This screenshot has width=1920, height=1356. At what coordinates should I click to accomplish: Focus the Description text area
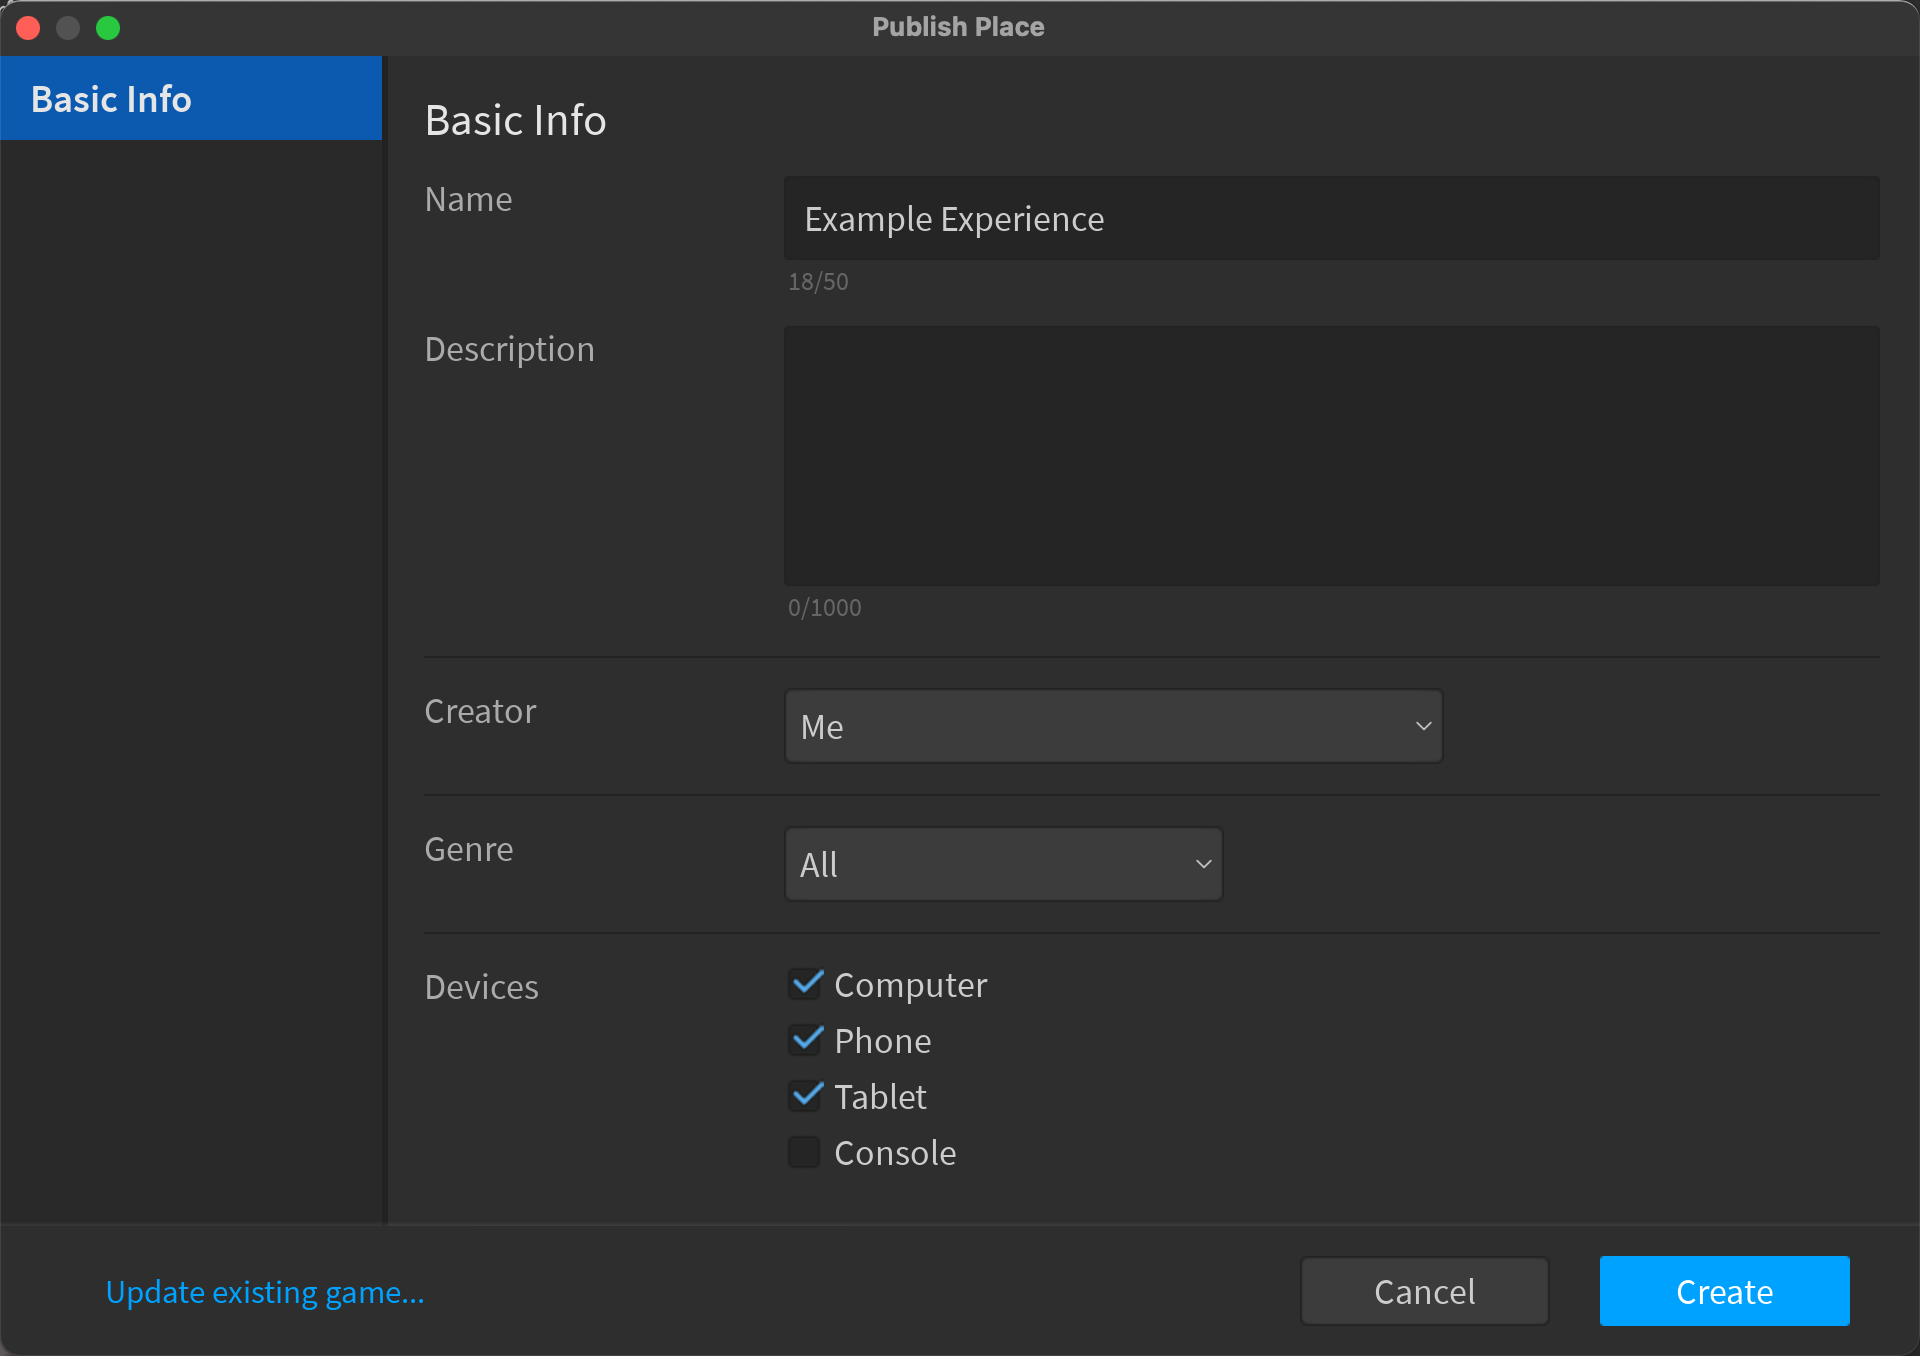tap(1330, 455)
